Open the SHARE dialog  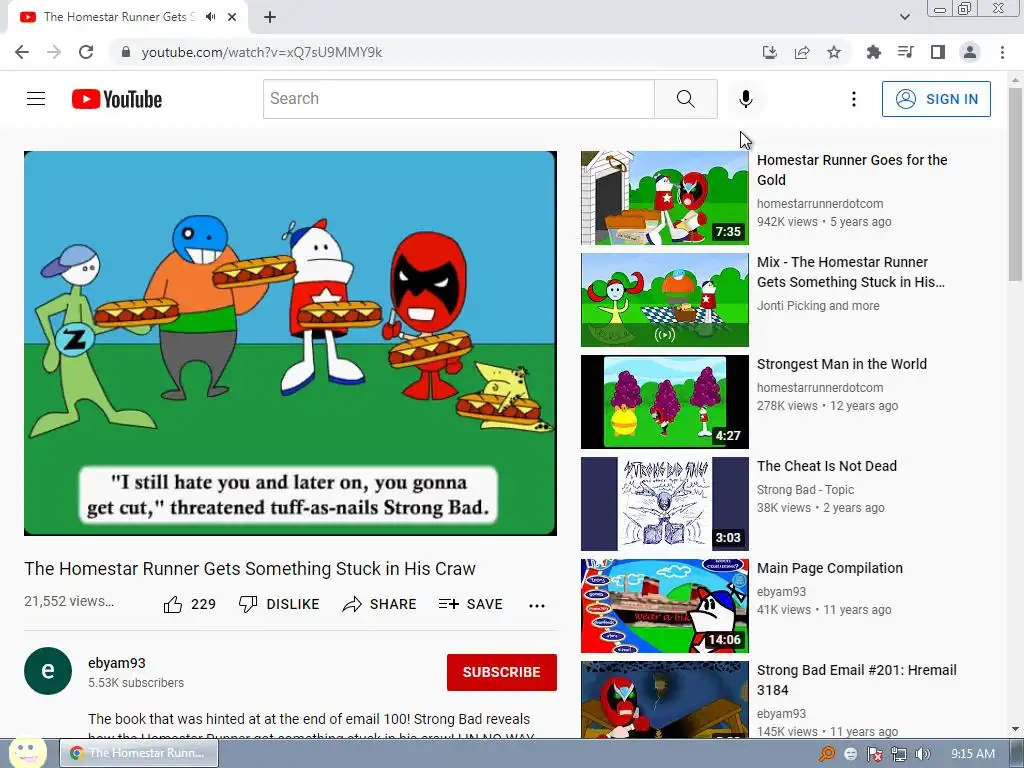point(379,604)
